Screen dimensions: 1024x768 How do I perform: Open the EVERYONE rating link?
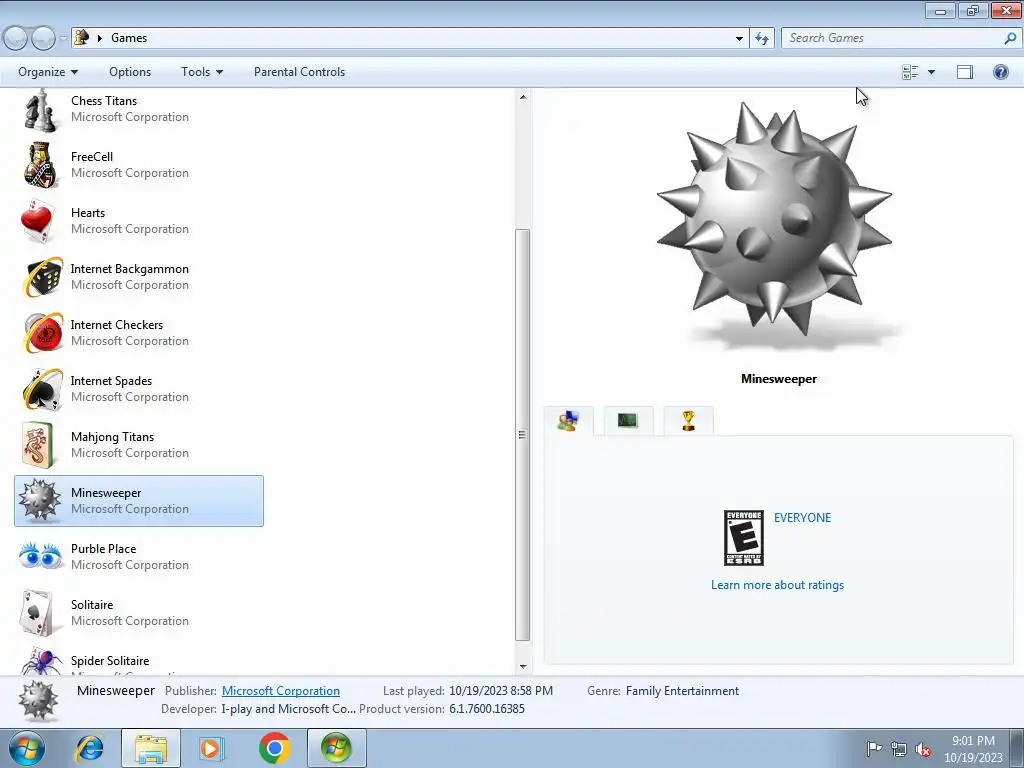coord(803,518)
